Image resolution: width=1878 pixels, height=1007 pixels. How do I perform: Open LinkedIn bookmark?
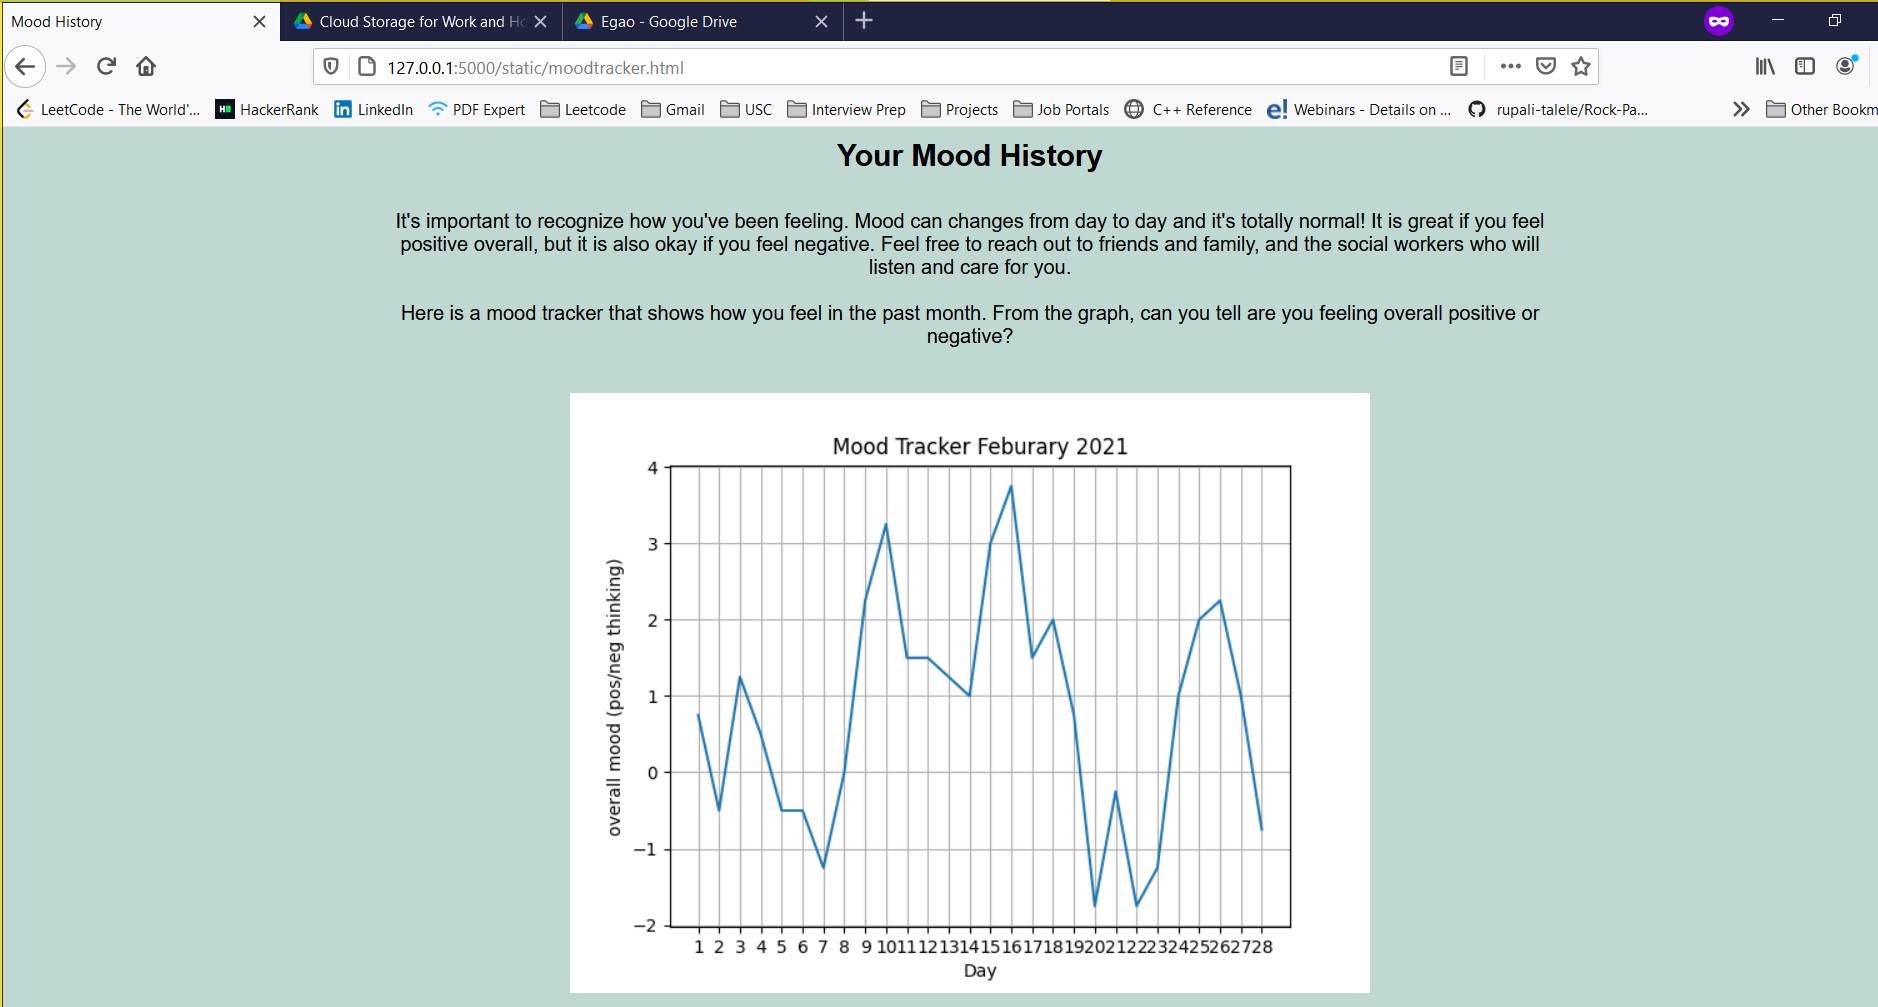(x=373, y=110)
